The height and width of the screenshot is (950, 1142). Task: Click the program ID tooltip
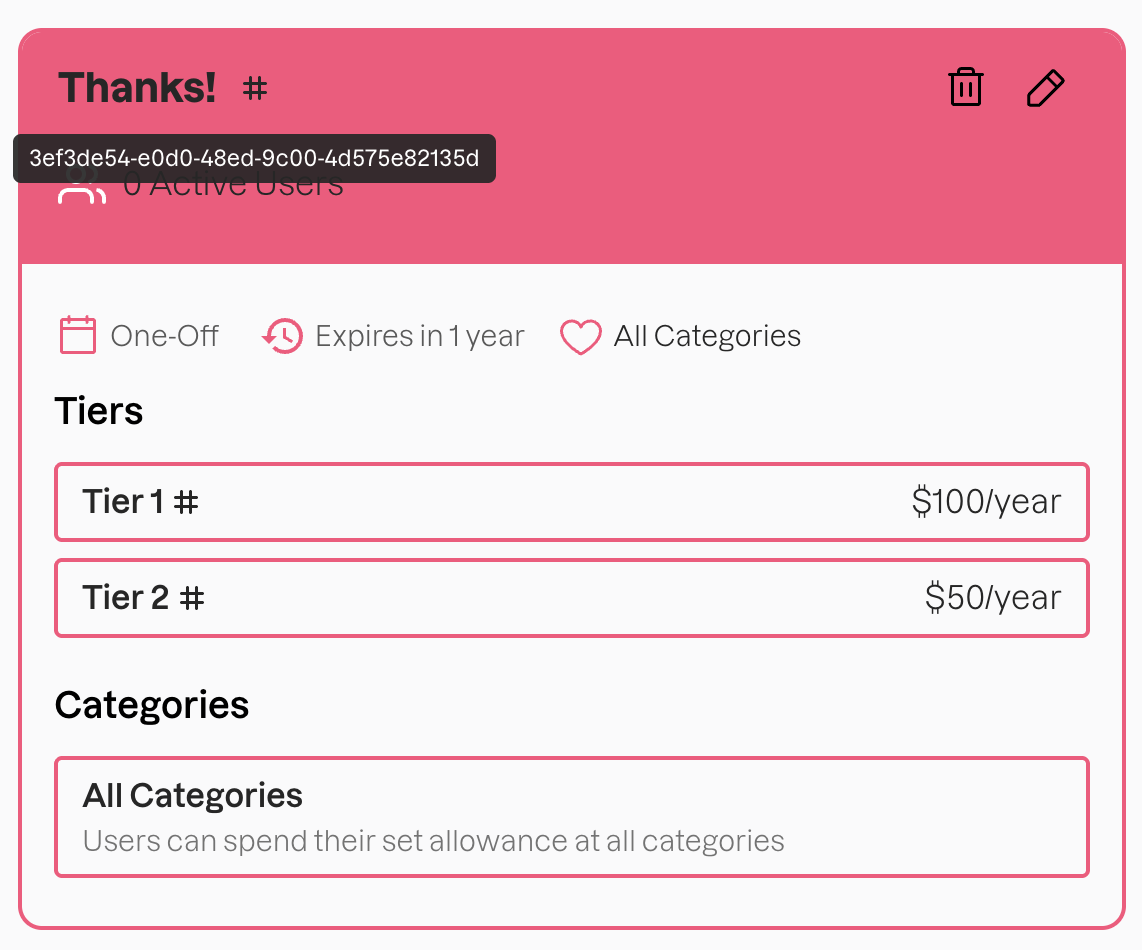tap(254, 159)
